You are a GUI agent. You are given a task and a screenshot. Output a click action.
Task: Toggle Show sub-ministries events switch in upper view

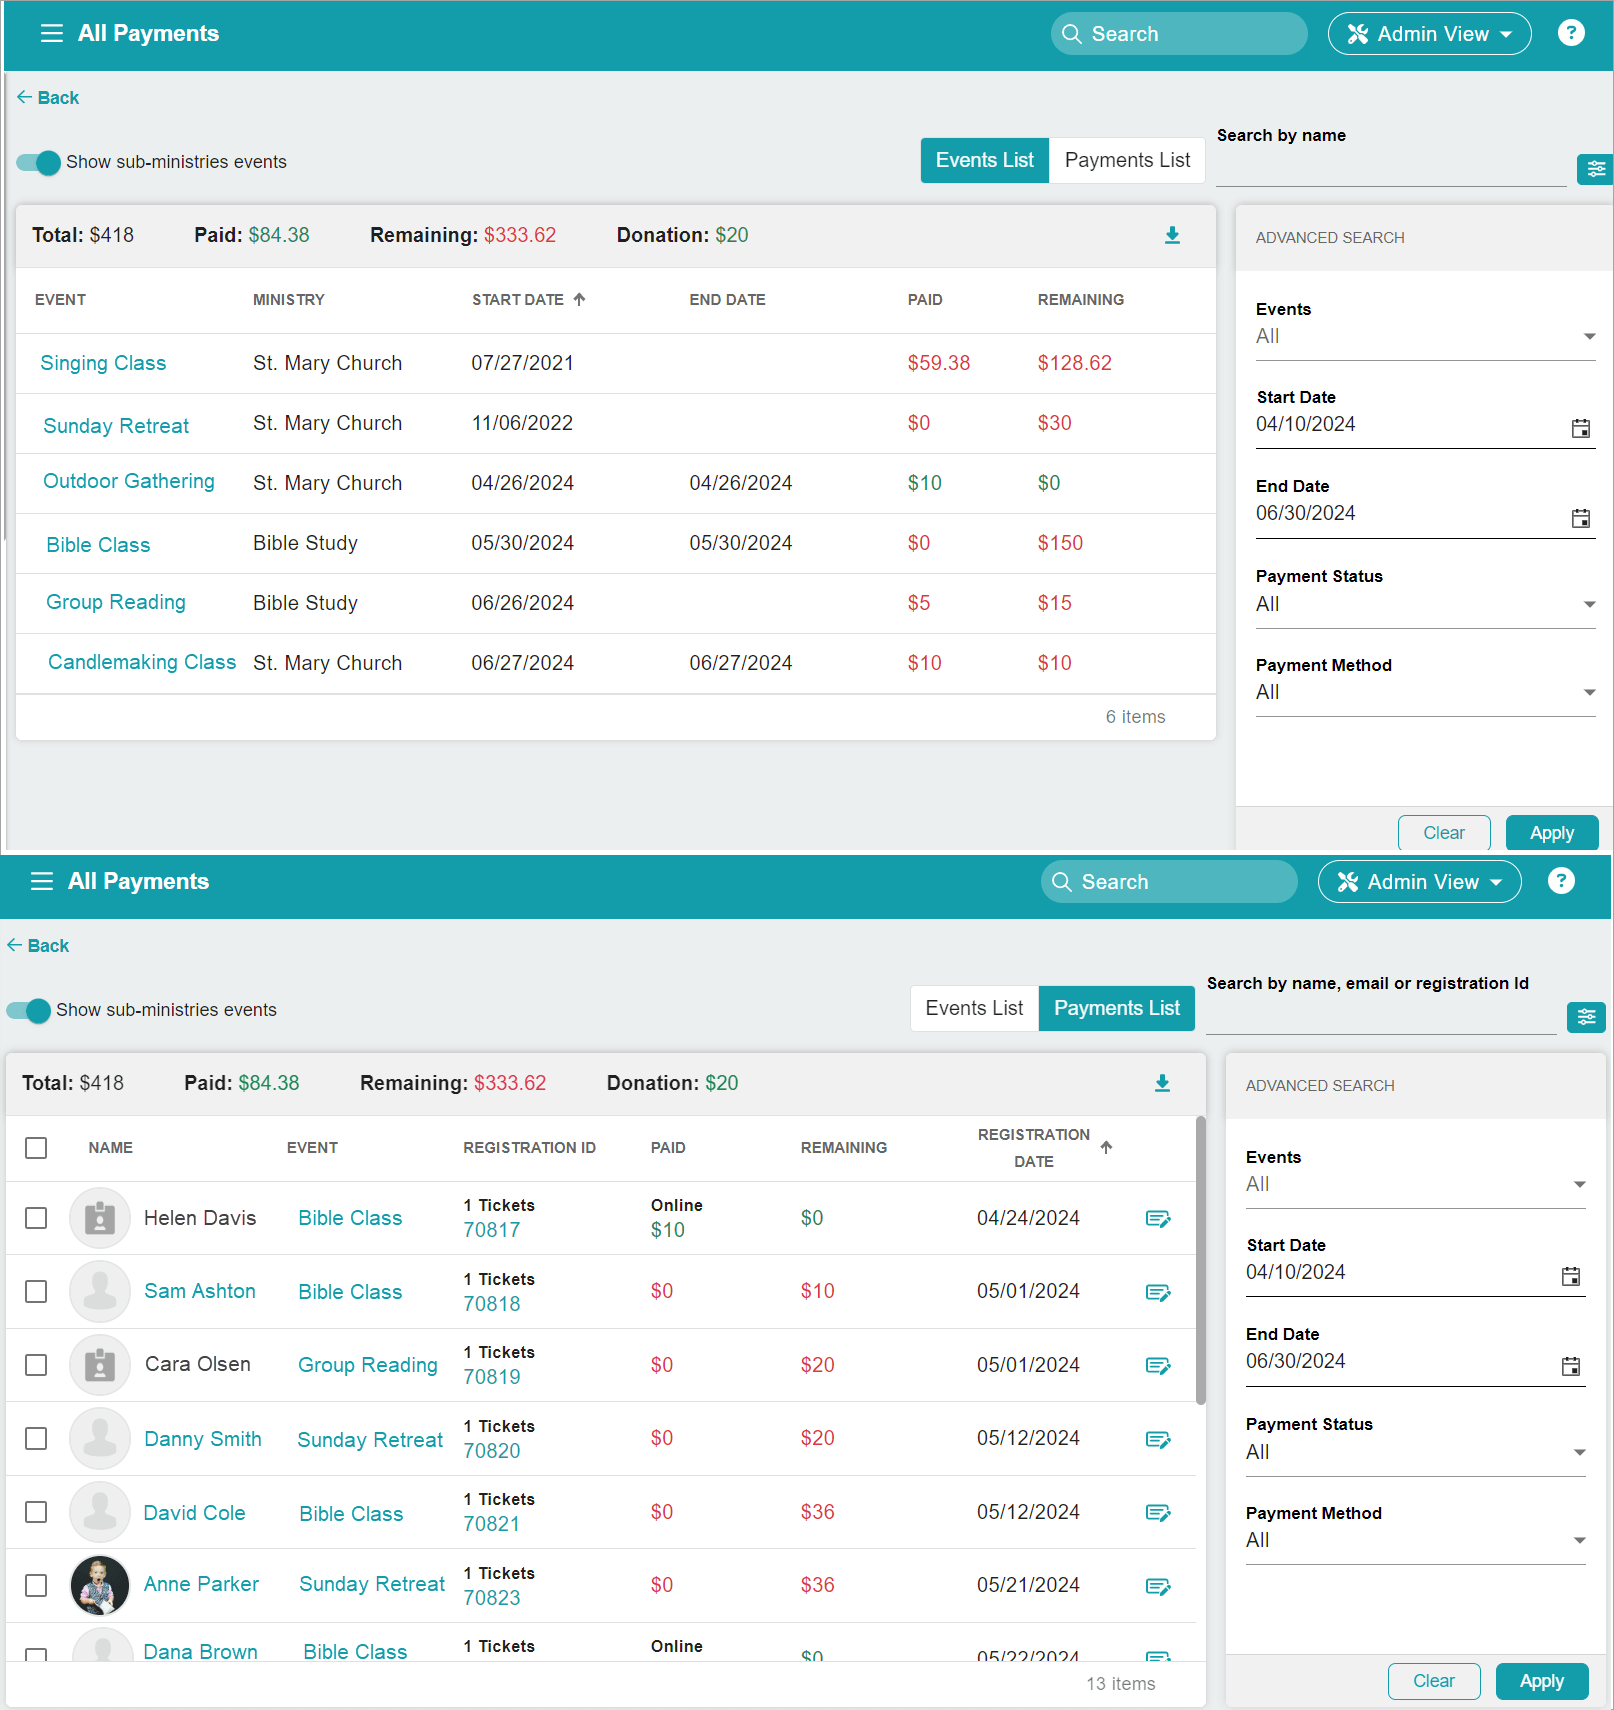[39, 163]
